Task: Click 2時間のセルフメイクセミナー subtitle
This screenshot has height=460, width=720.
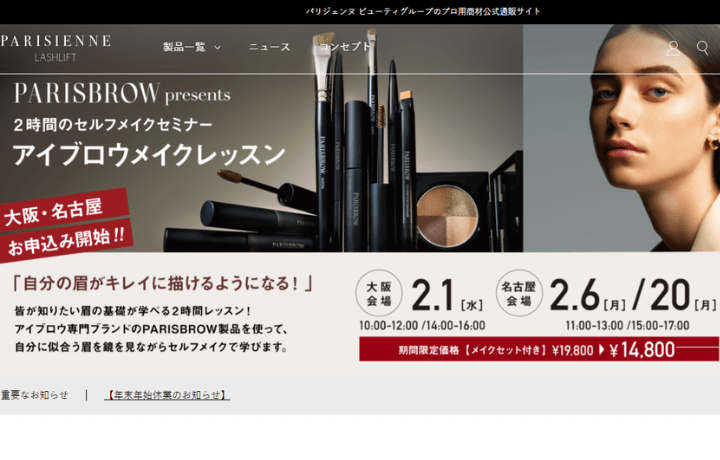Action: pyautogui.click(x=113, y=124)
